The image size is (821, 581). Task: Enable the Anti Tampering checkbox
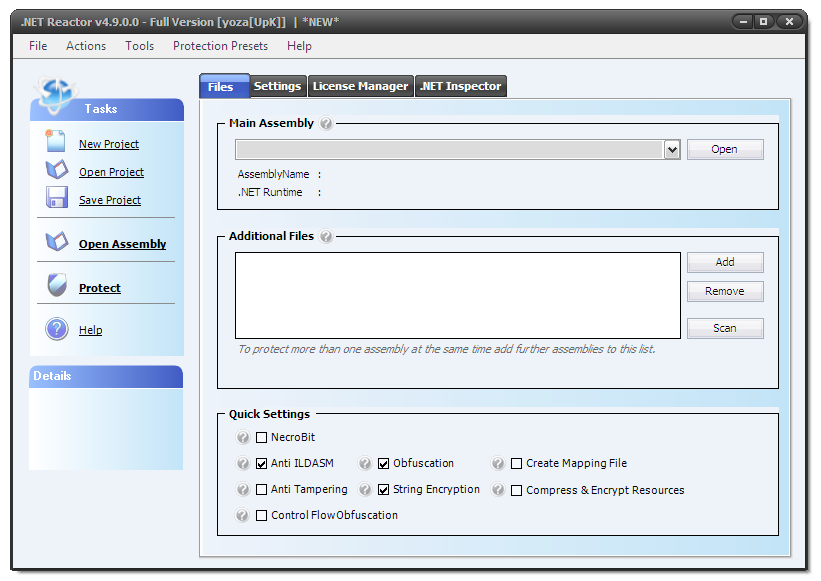coord(261,489)
